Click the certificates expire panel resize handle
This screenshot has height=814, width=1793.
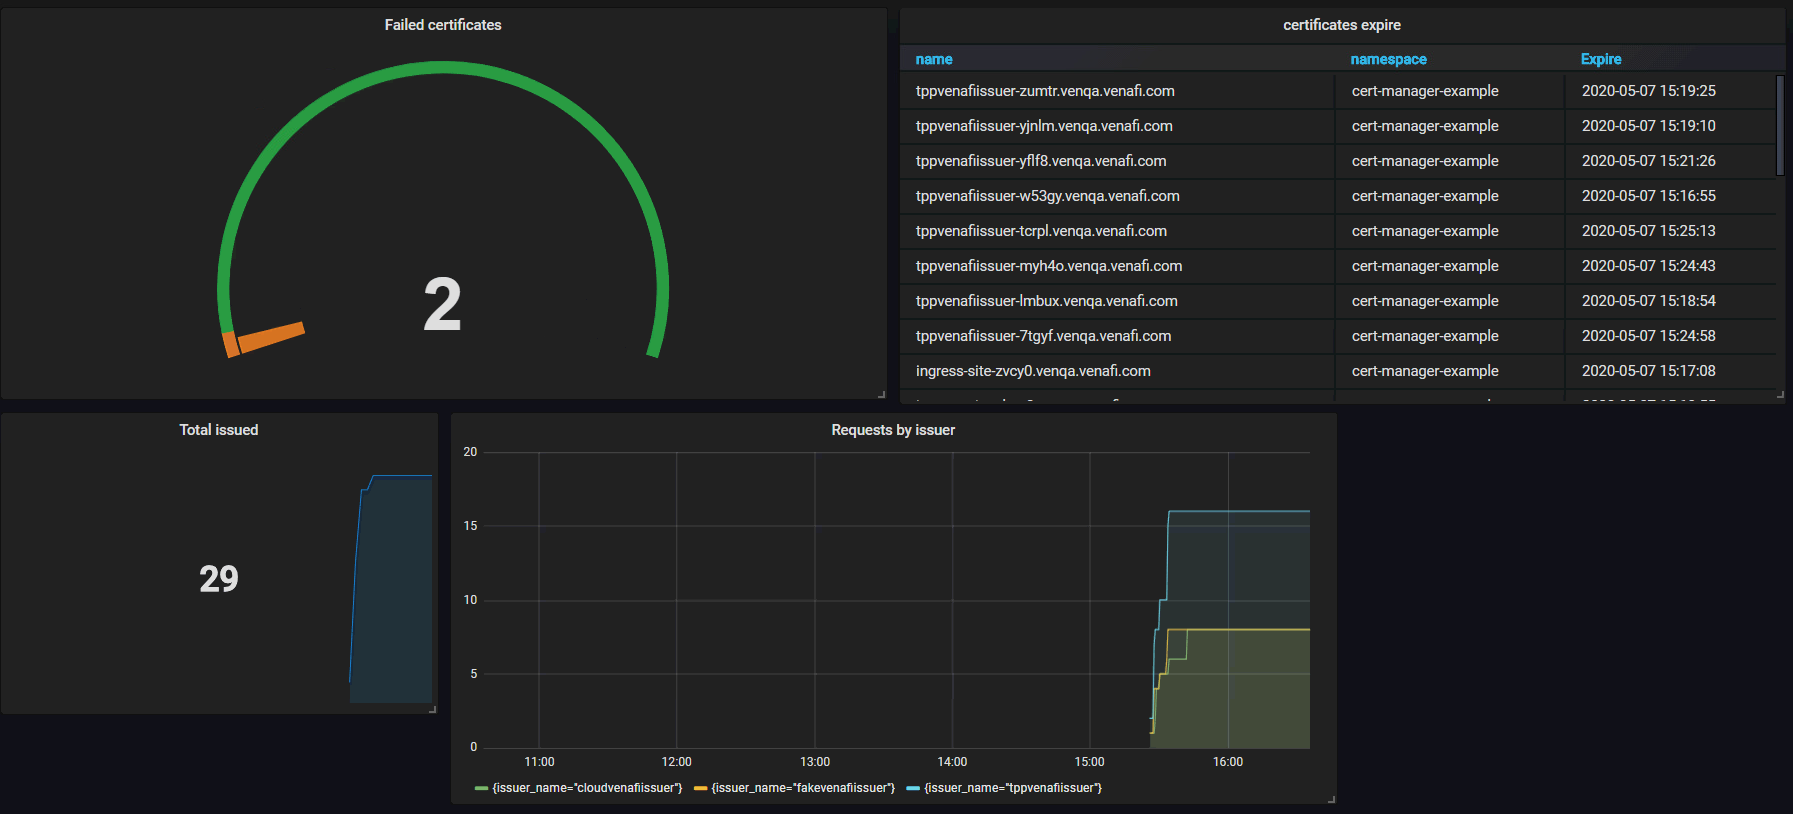pos(1780,397)
